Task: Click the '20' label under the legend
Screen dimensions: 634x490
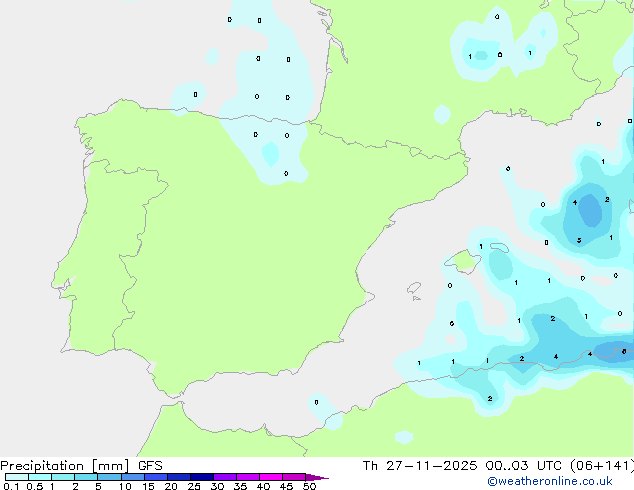Action: click(x=171, y=486)
